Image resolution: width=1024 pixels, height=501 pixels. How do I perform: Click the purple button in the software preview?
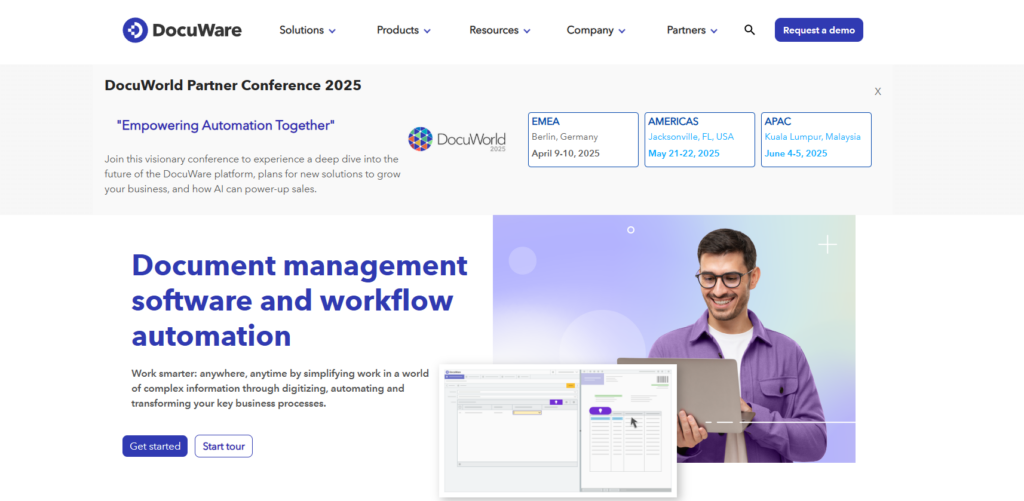pos(600,410)
